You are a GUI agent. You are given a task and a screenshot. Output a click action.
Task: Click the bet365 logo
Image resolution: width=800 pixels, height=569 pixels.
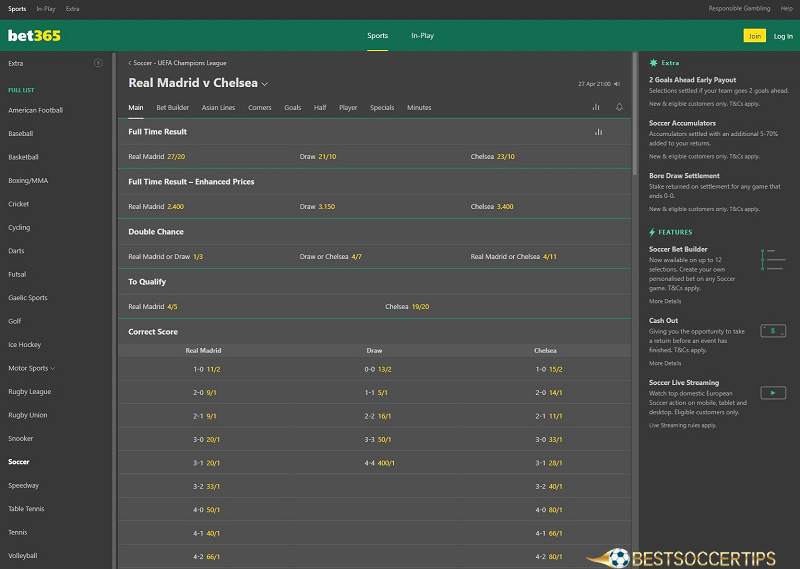coord(34,36)
